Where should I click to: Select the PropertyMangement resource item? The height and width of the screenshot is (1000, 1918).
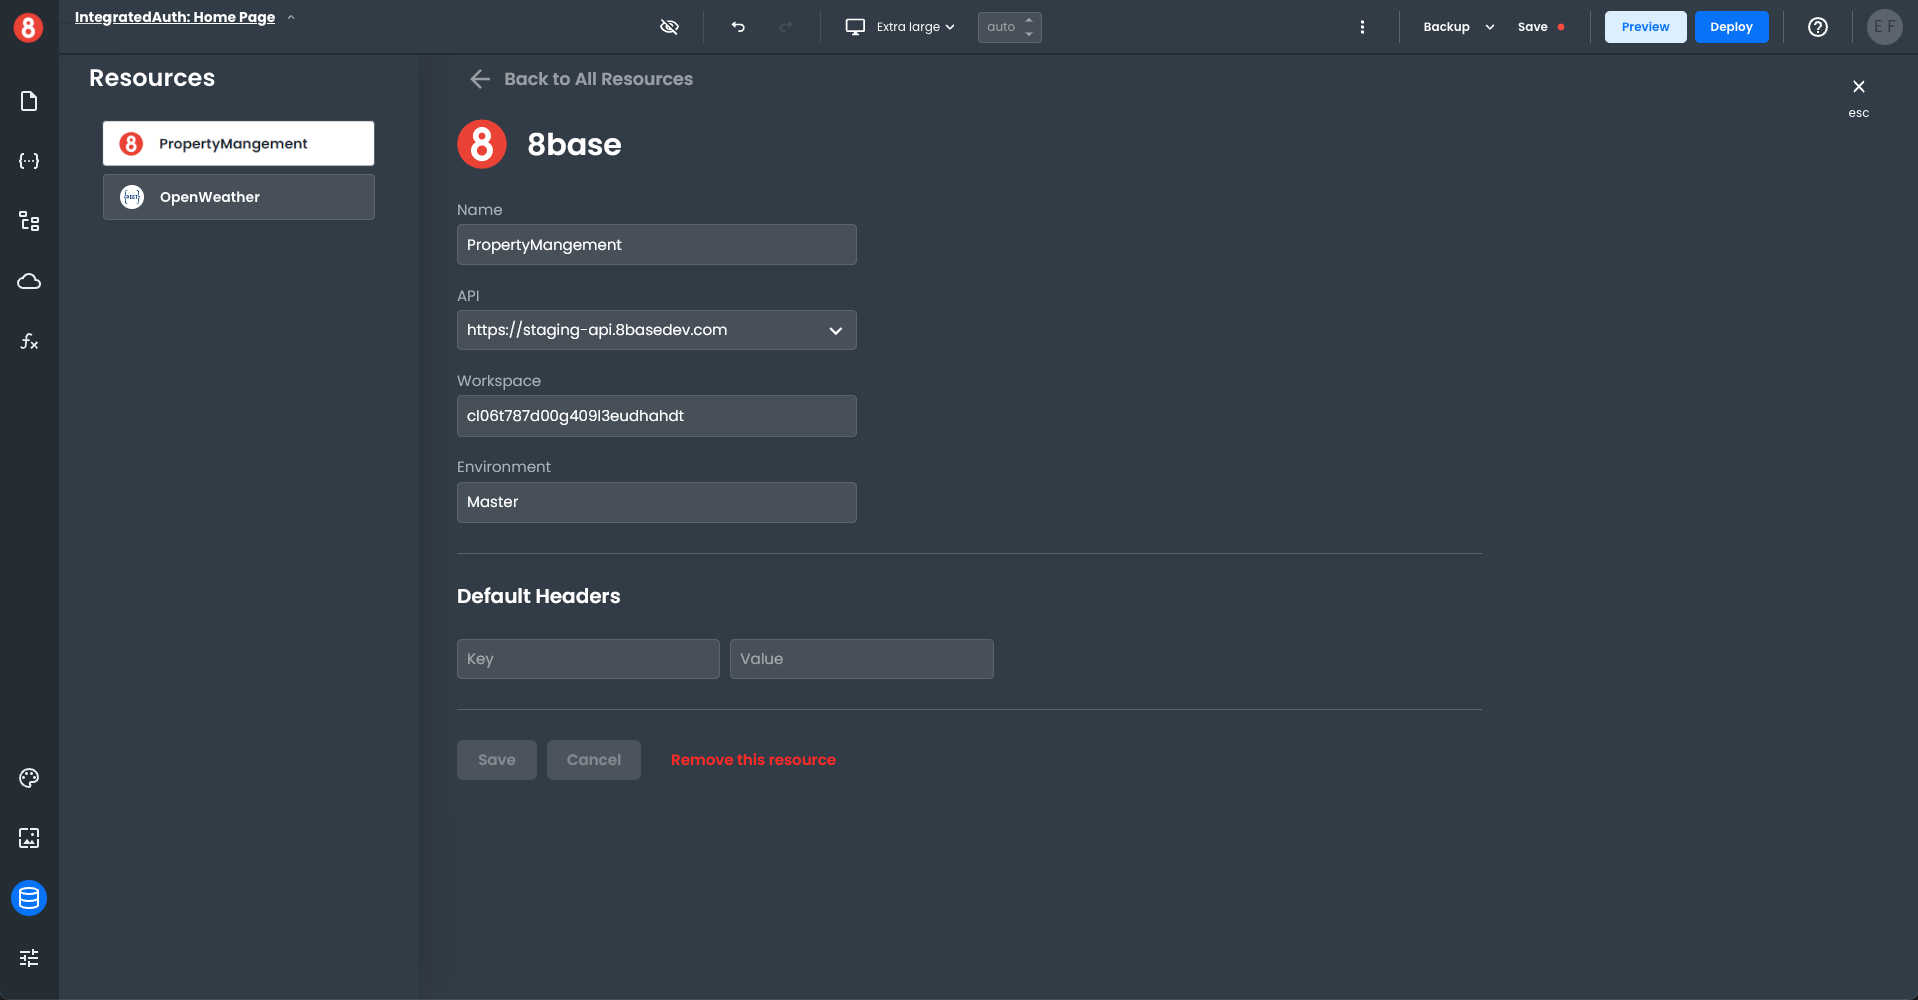pyautogui.click(x=238, y=144)
